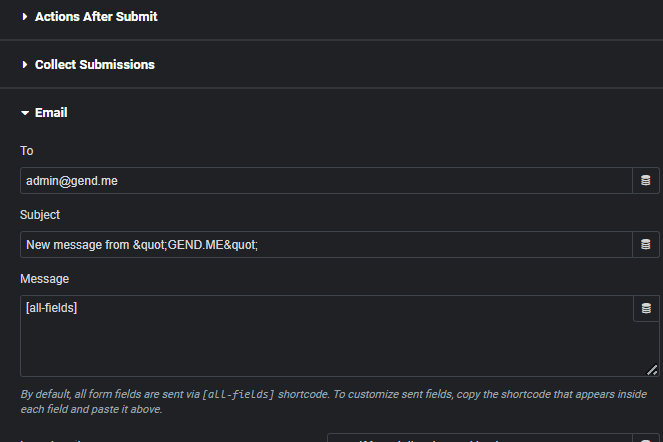Click the help description under Message
The image size is (663, 442).
click(x=334, y=402)
